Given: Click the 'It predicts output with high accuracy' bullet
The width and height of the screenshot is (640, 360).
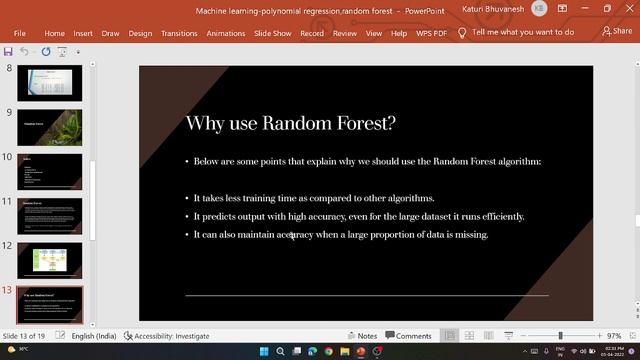Looking at the screenshot, I should (x=359, y=217).
